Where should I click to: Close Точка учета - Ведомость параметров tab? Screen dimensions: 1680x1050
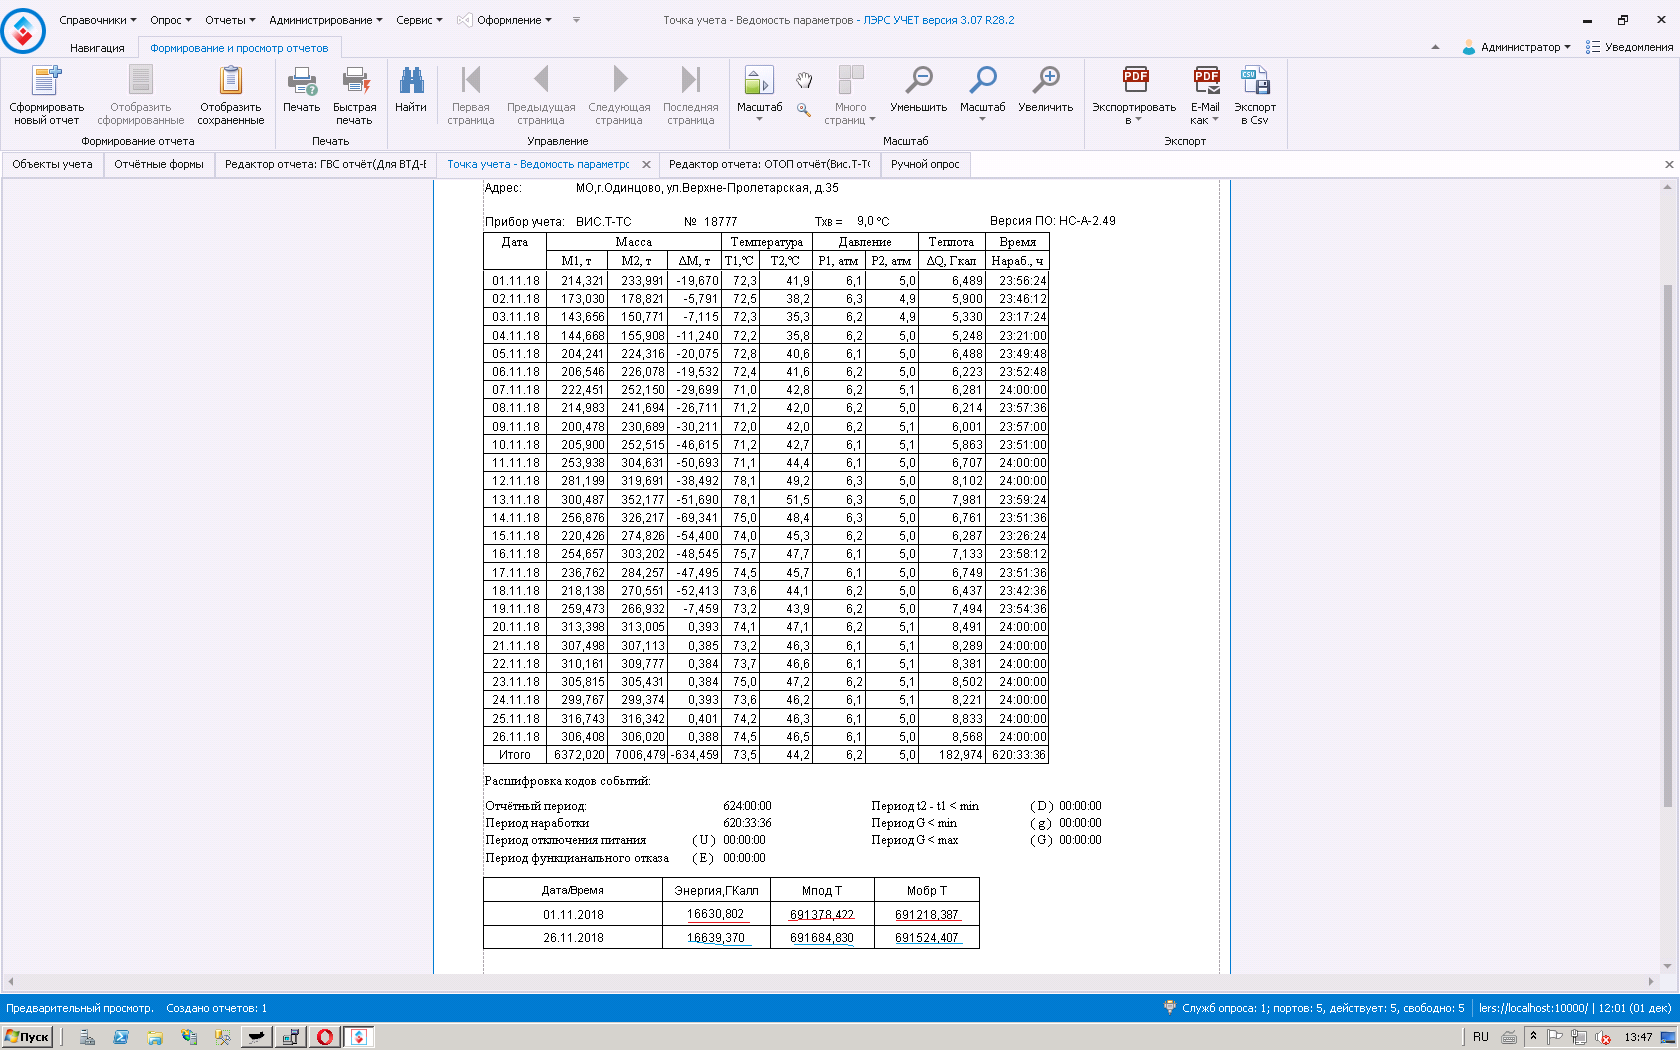(x=646, y=165)
